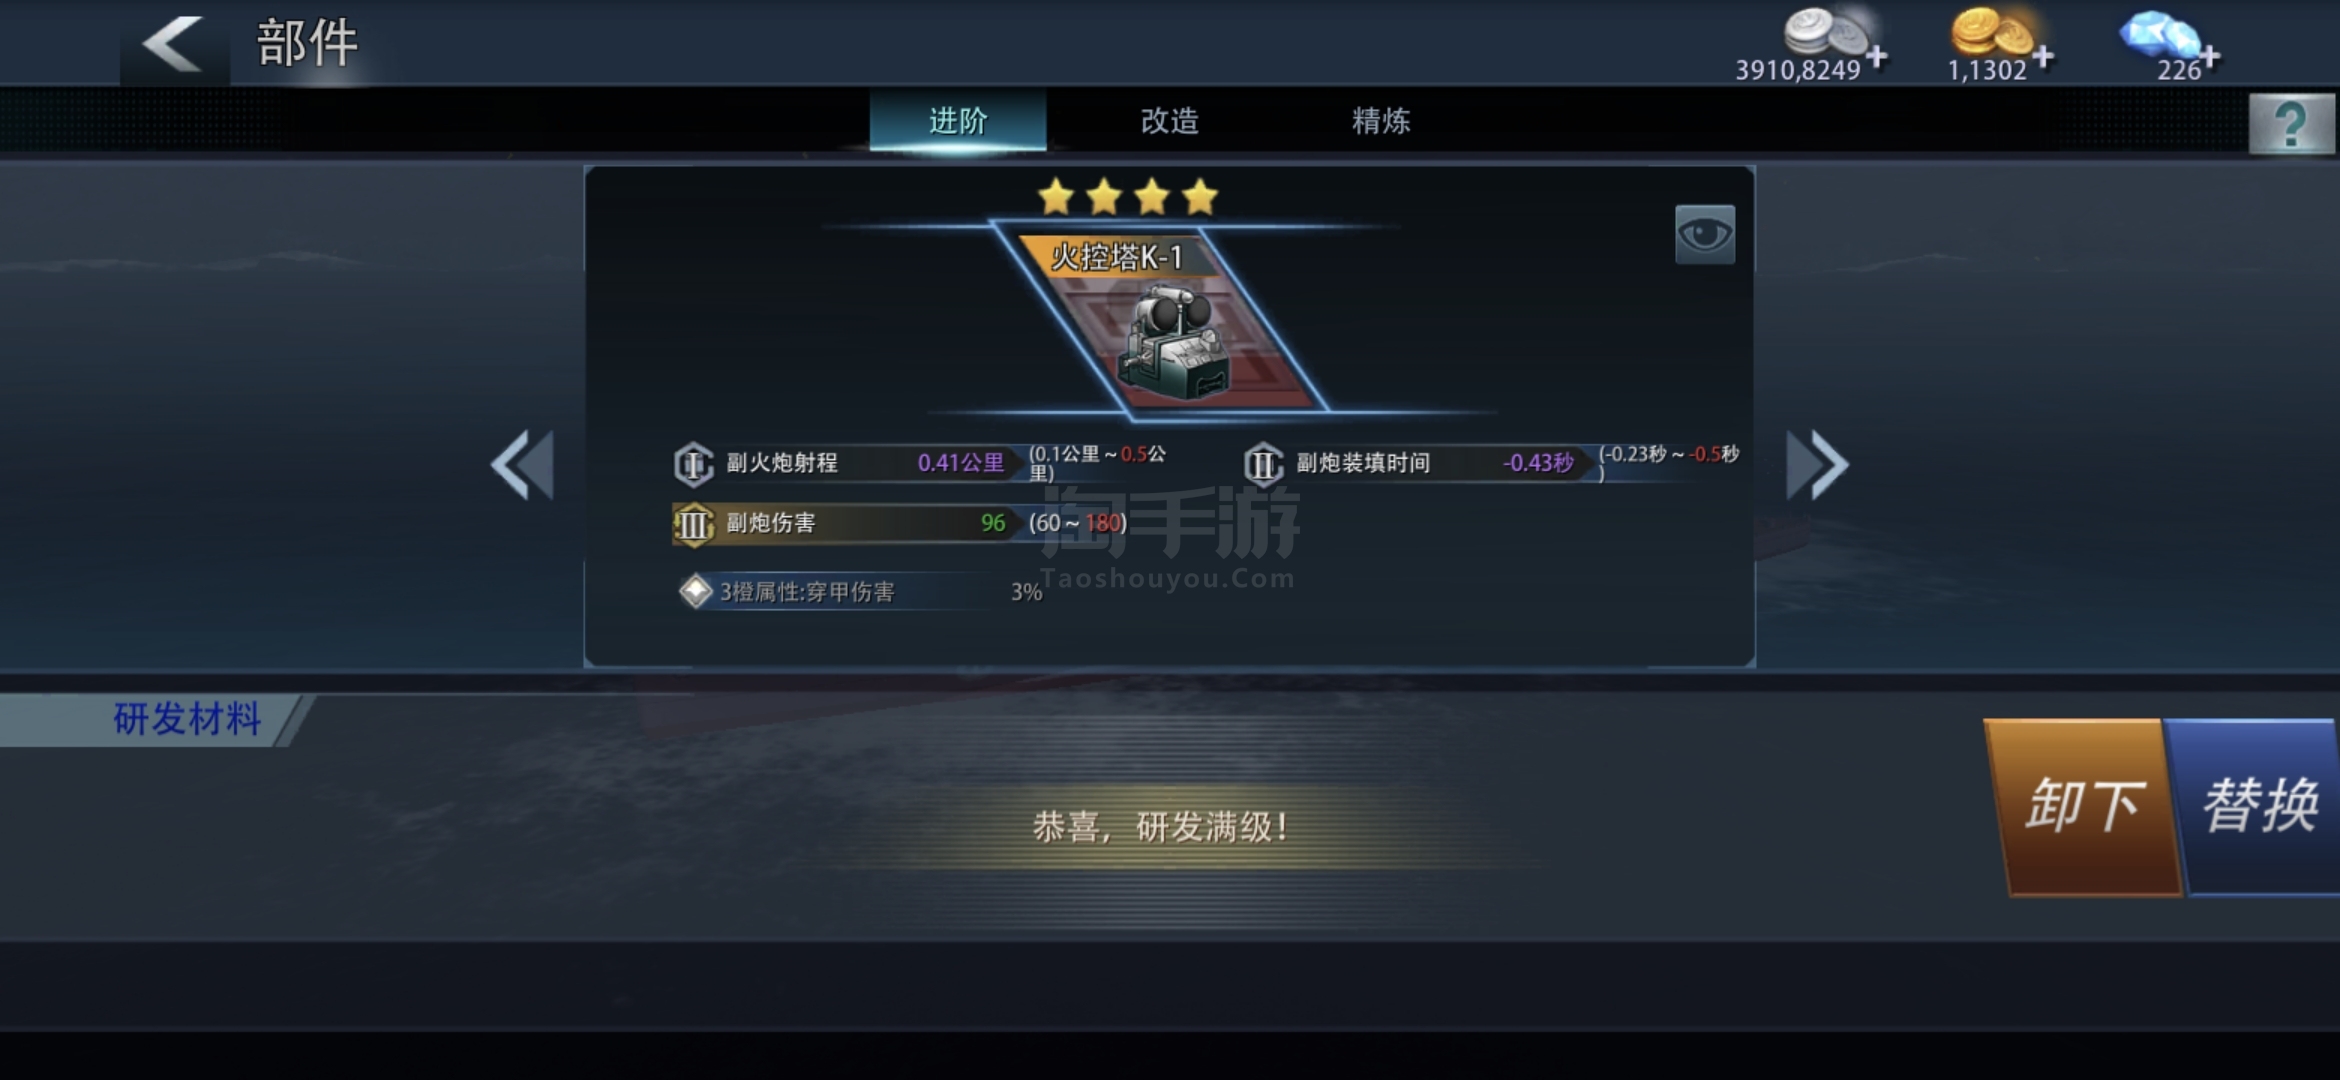This screenshot has width=2340, height=1080.
Task: Click the 3橙属性 diamond icon
Action: [x=695, y=591]
